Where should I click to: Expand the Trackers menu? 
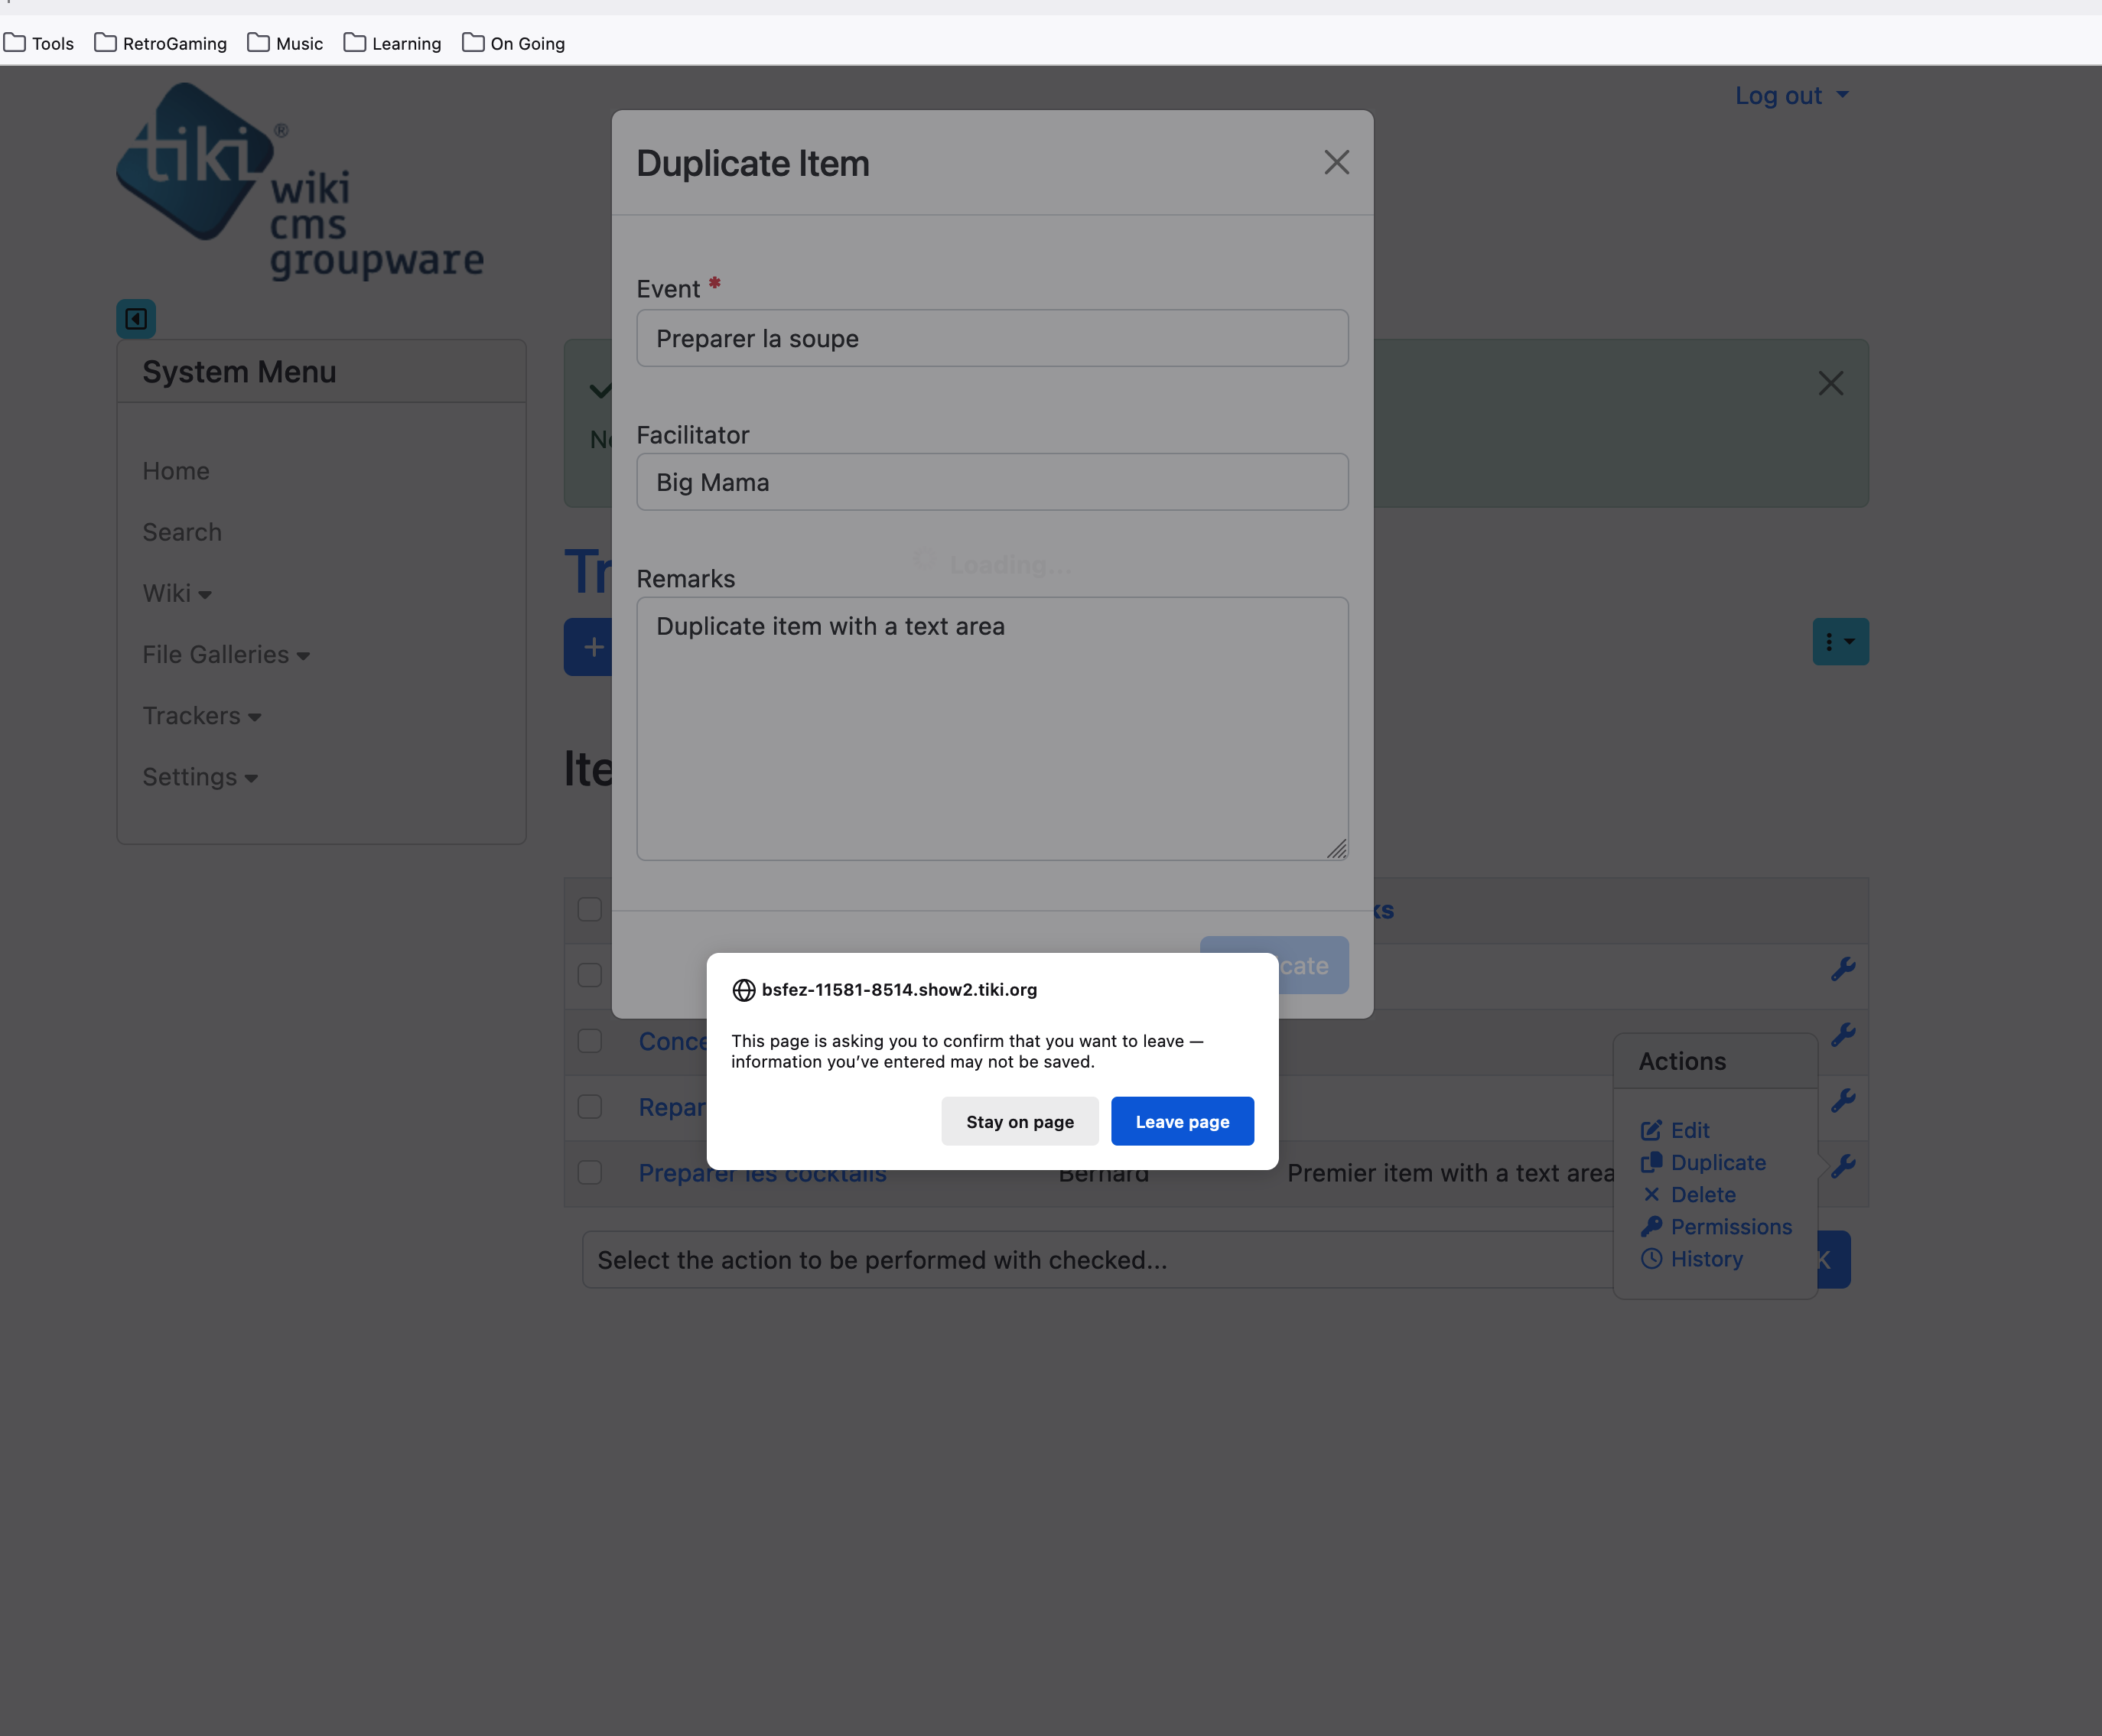point(202,716)
